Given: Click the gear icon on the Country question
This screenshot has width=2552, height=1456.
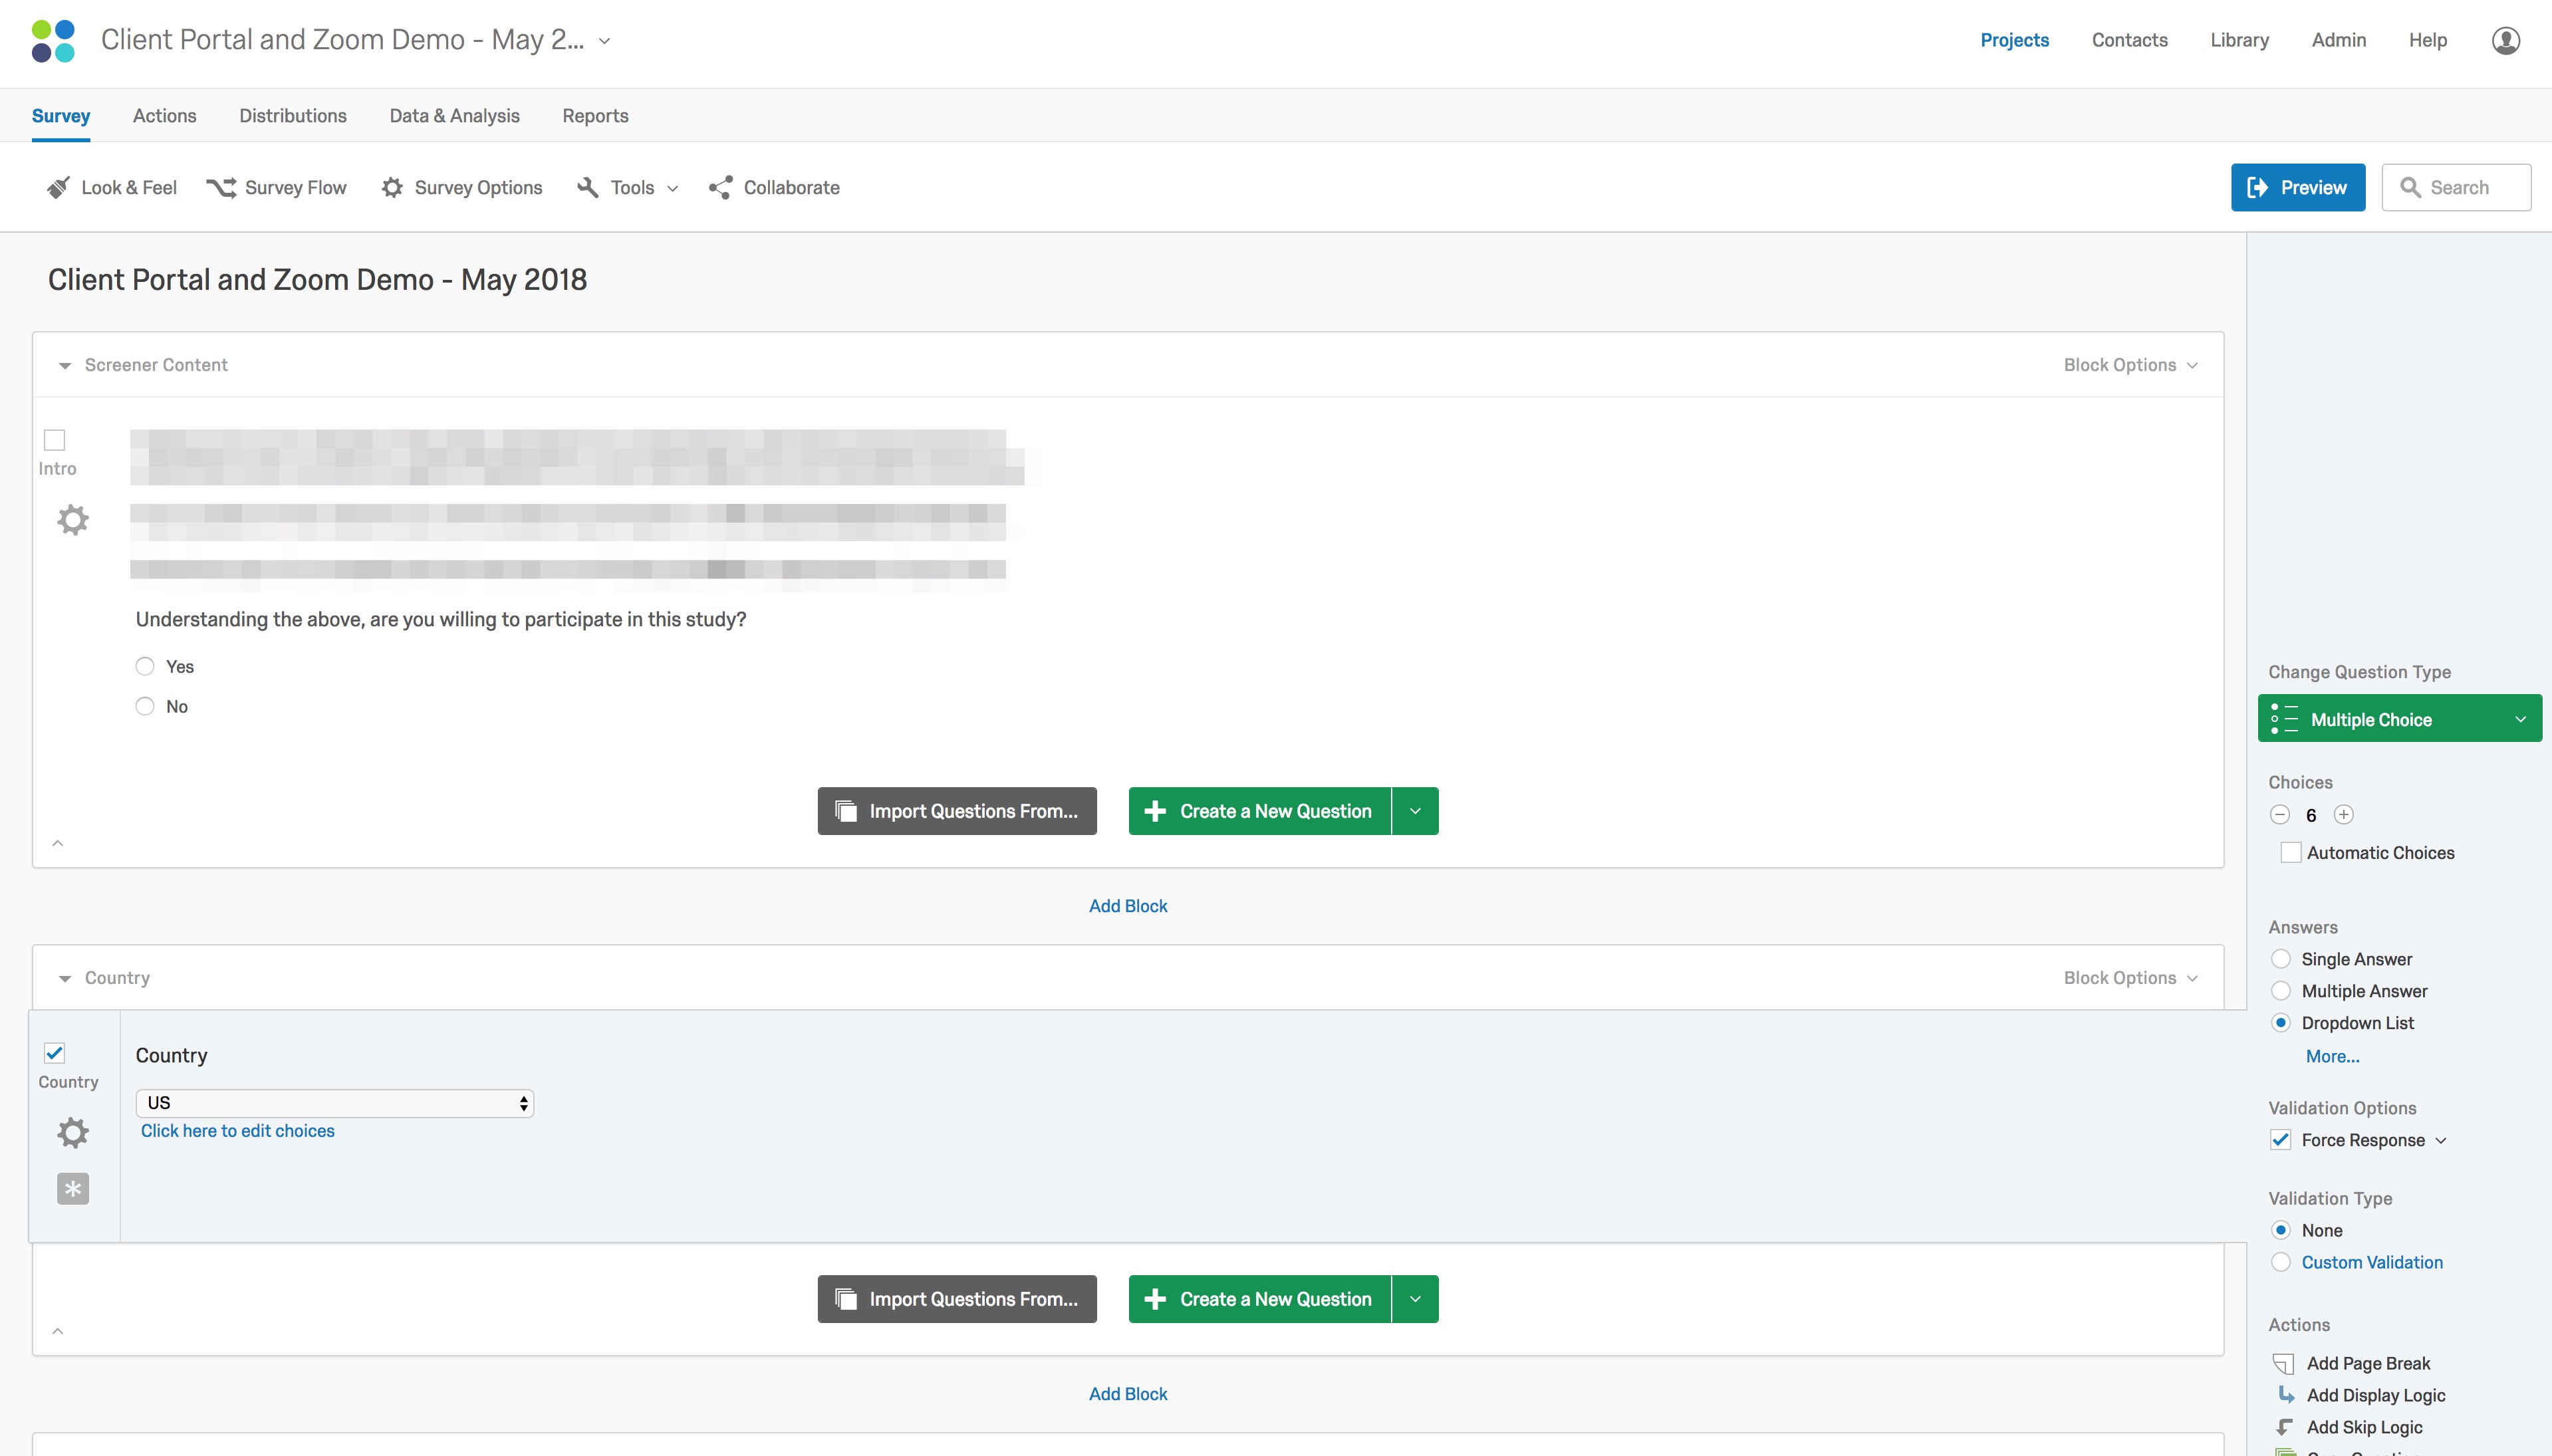Looking at the screenshot, I should click(72, 1132).
